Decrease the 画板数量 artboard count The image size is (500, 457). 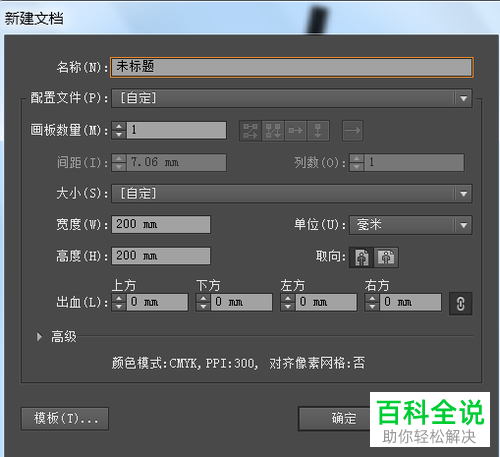[x=119, y=134]
